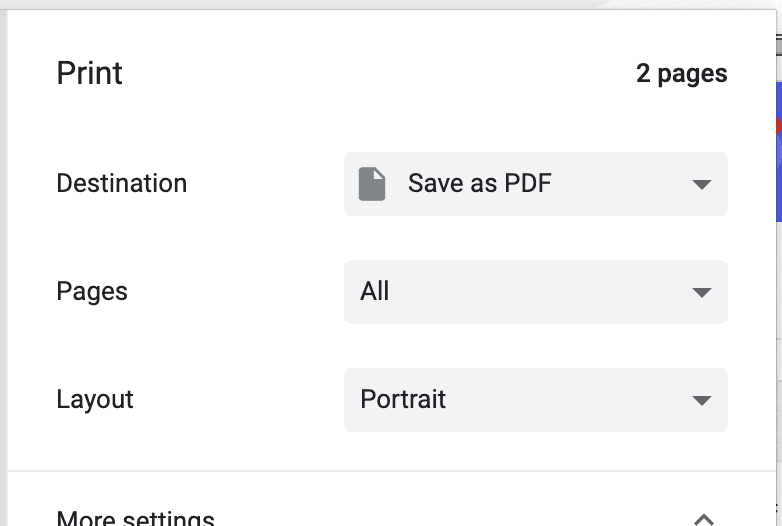Click the Layout label
This screenshot has height=526, width=782.
(x=95, y=400)
